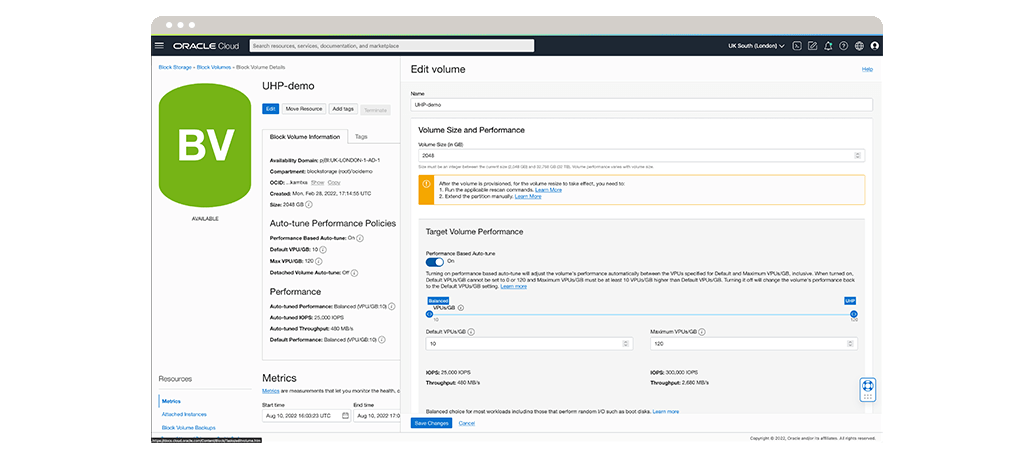Click the UHP slider handle at 120
Viewport: 1024px width, 466px height.
tap(854, 314)
